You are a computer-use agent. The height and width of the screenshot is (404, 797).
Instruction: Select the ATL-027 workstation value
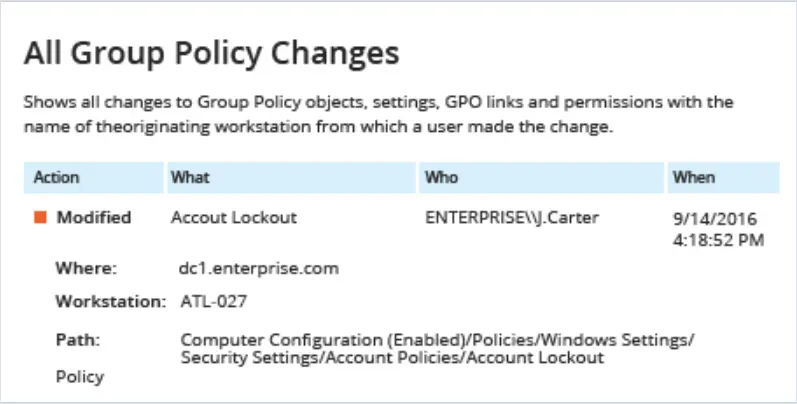click(214, 301)
